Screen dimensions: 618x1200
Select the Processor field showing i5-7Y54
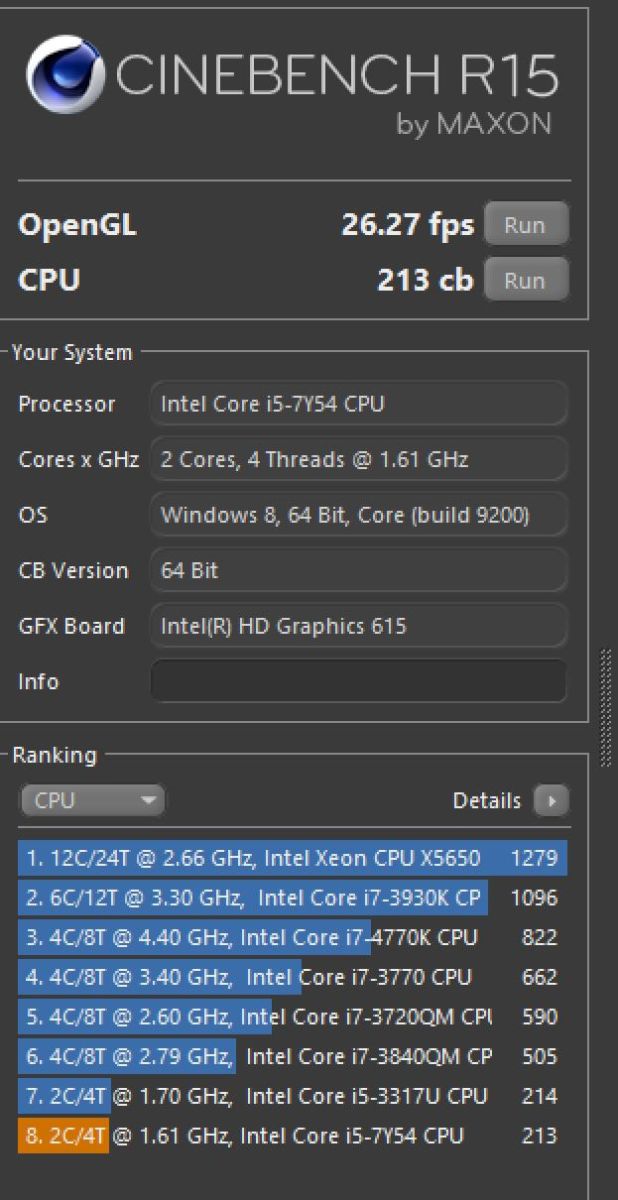click(x=358, y=404)
